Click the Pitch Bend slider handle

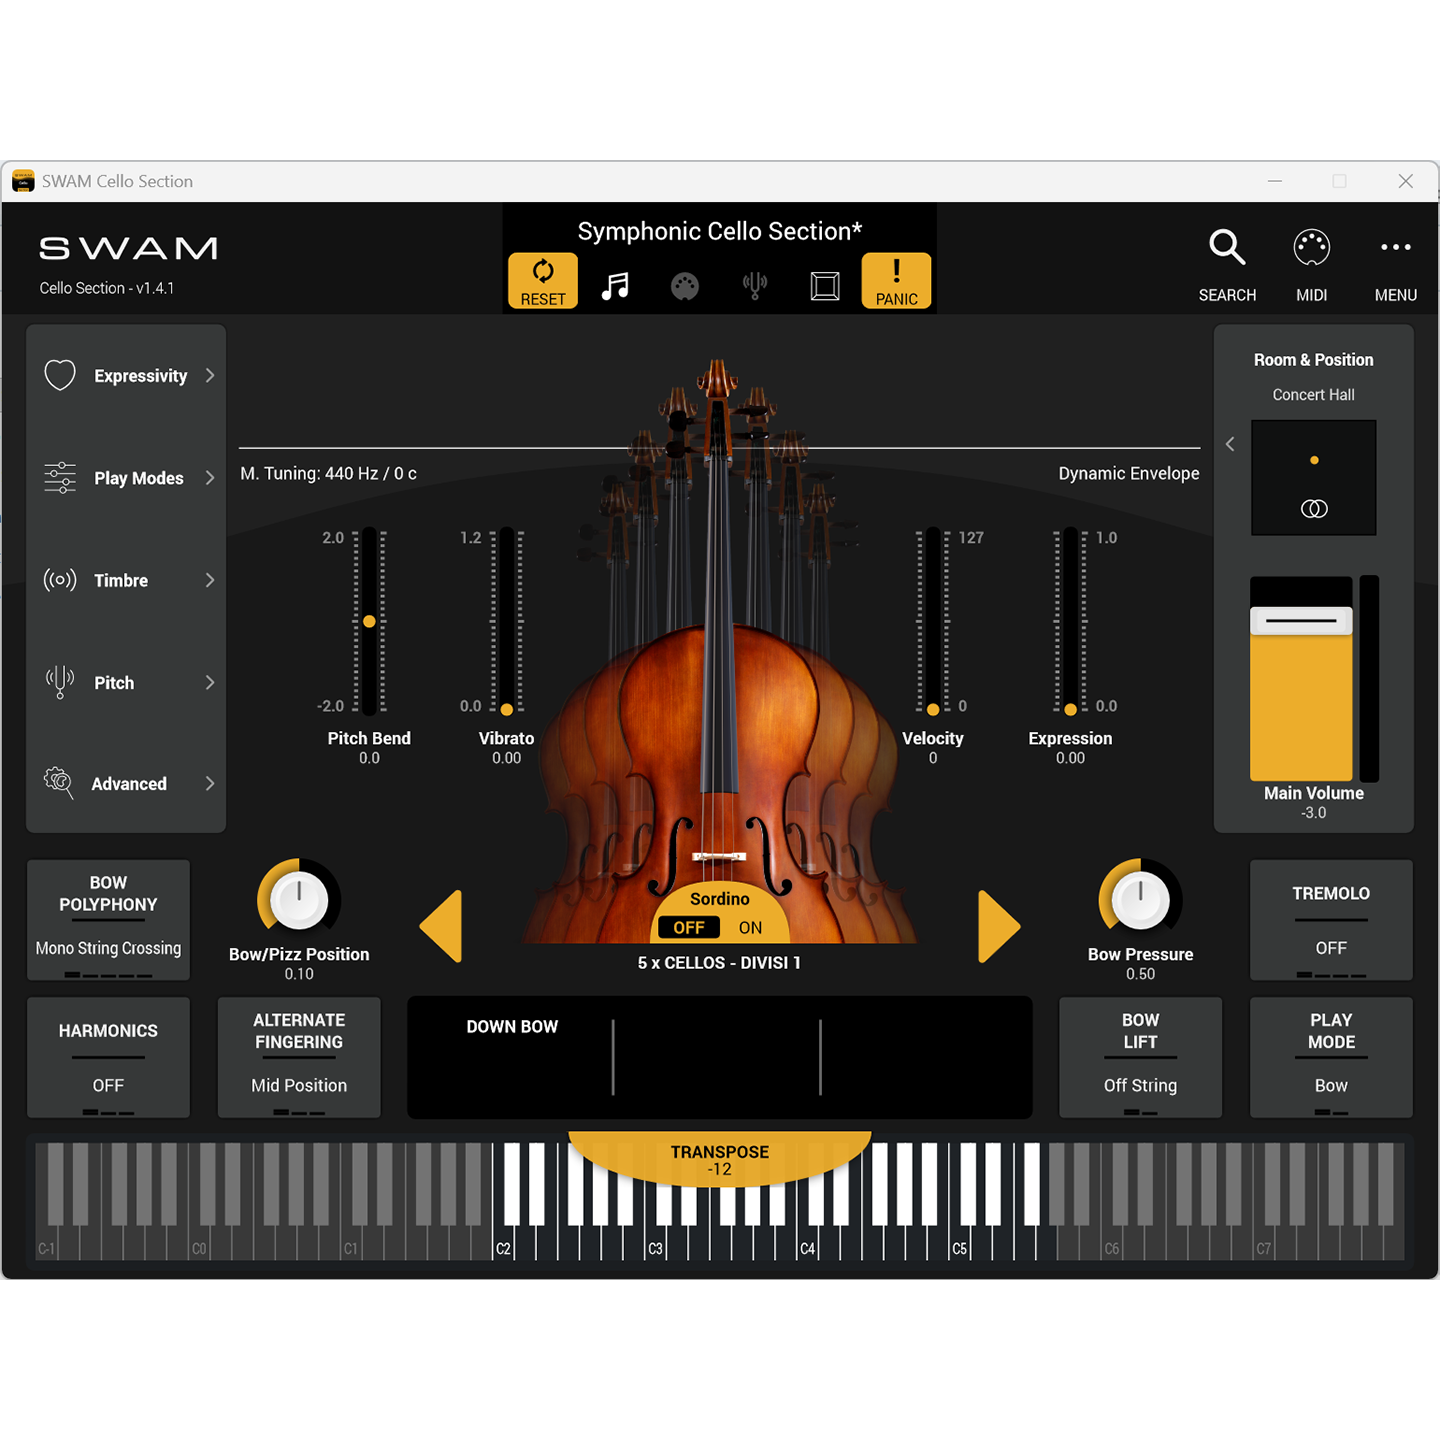click(x=369, y=621)
